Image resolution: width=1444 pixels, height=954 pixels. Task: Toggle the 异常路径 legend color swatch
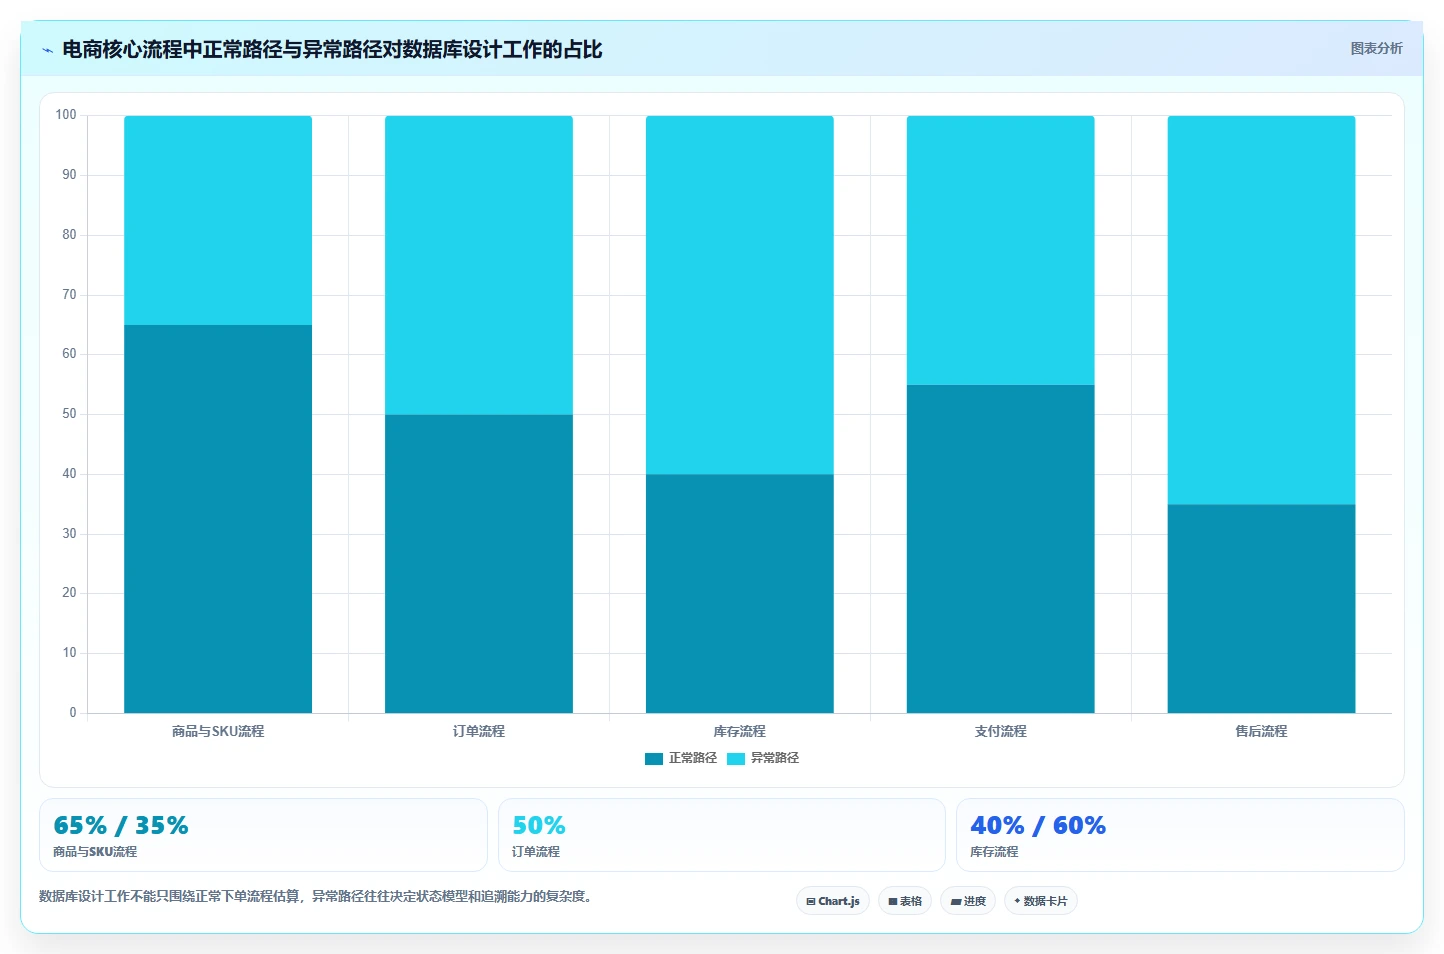[736, 759]
